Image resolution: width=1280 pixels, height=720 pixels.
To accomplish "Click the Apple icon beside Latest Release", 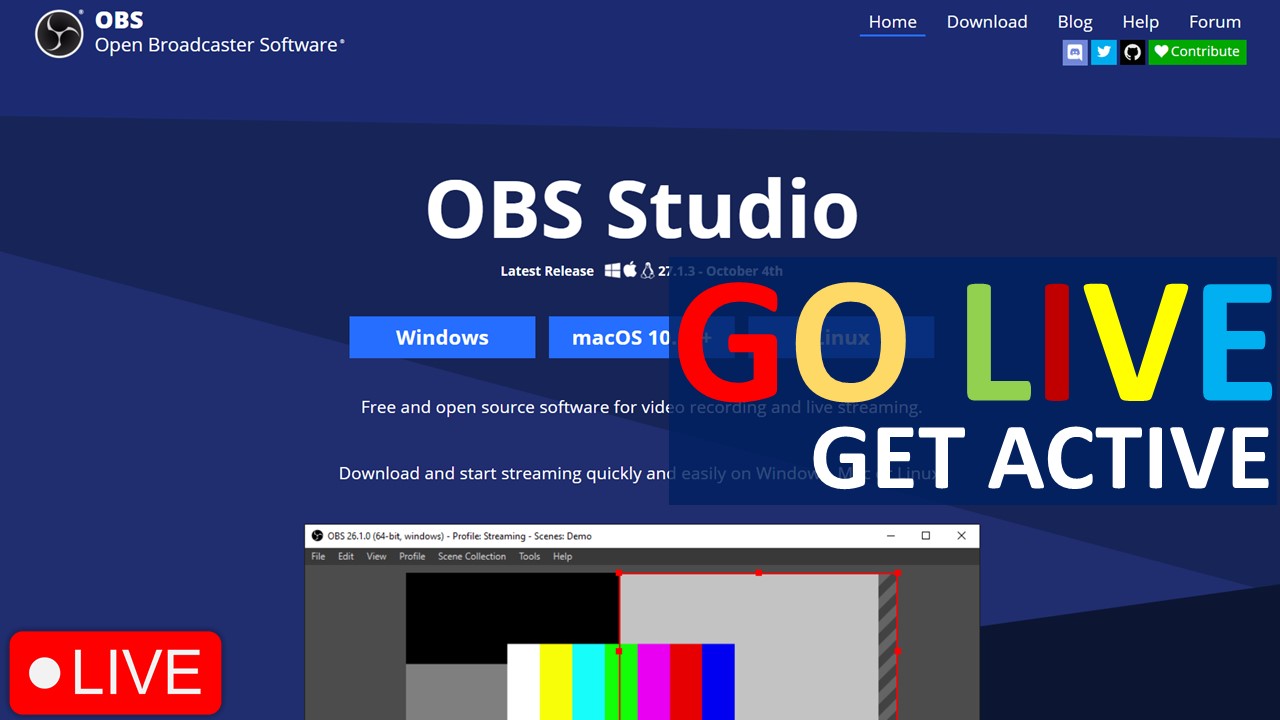I will (630, 270).
